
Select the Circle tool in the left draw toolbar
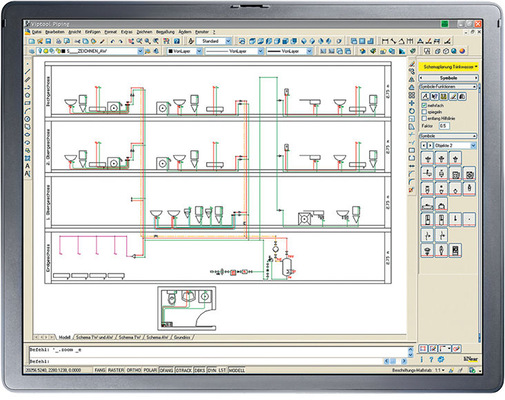click(x=28, y=119)
